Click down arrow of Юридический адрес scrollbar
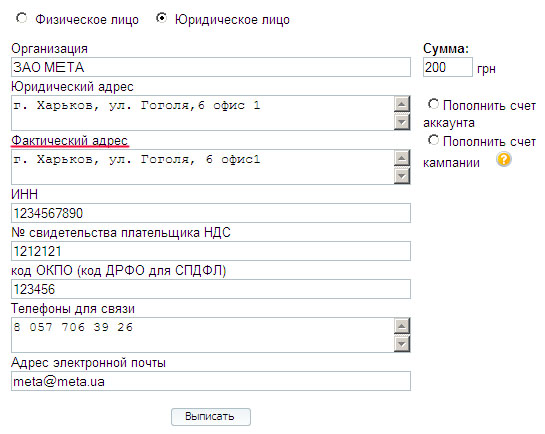 402,122
